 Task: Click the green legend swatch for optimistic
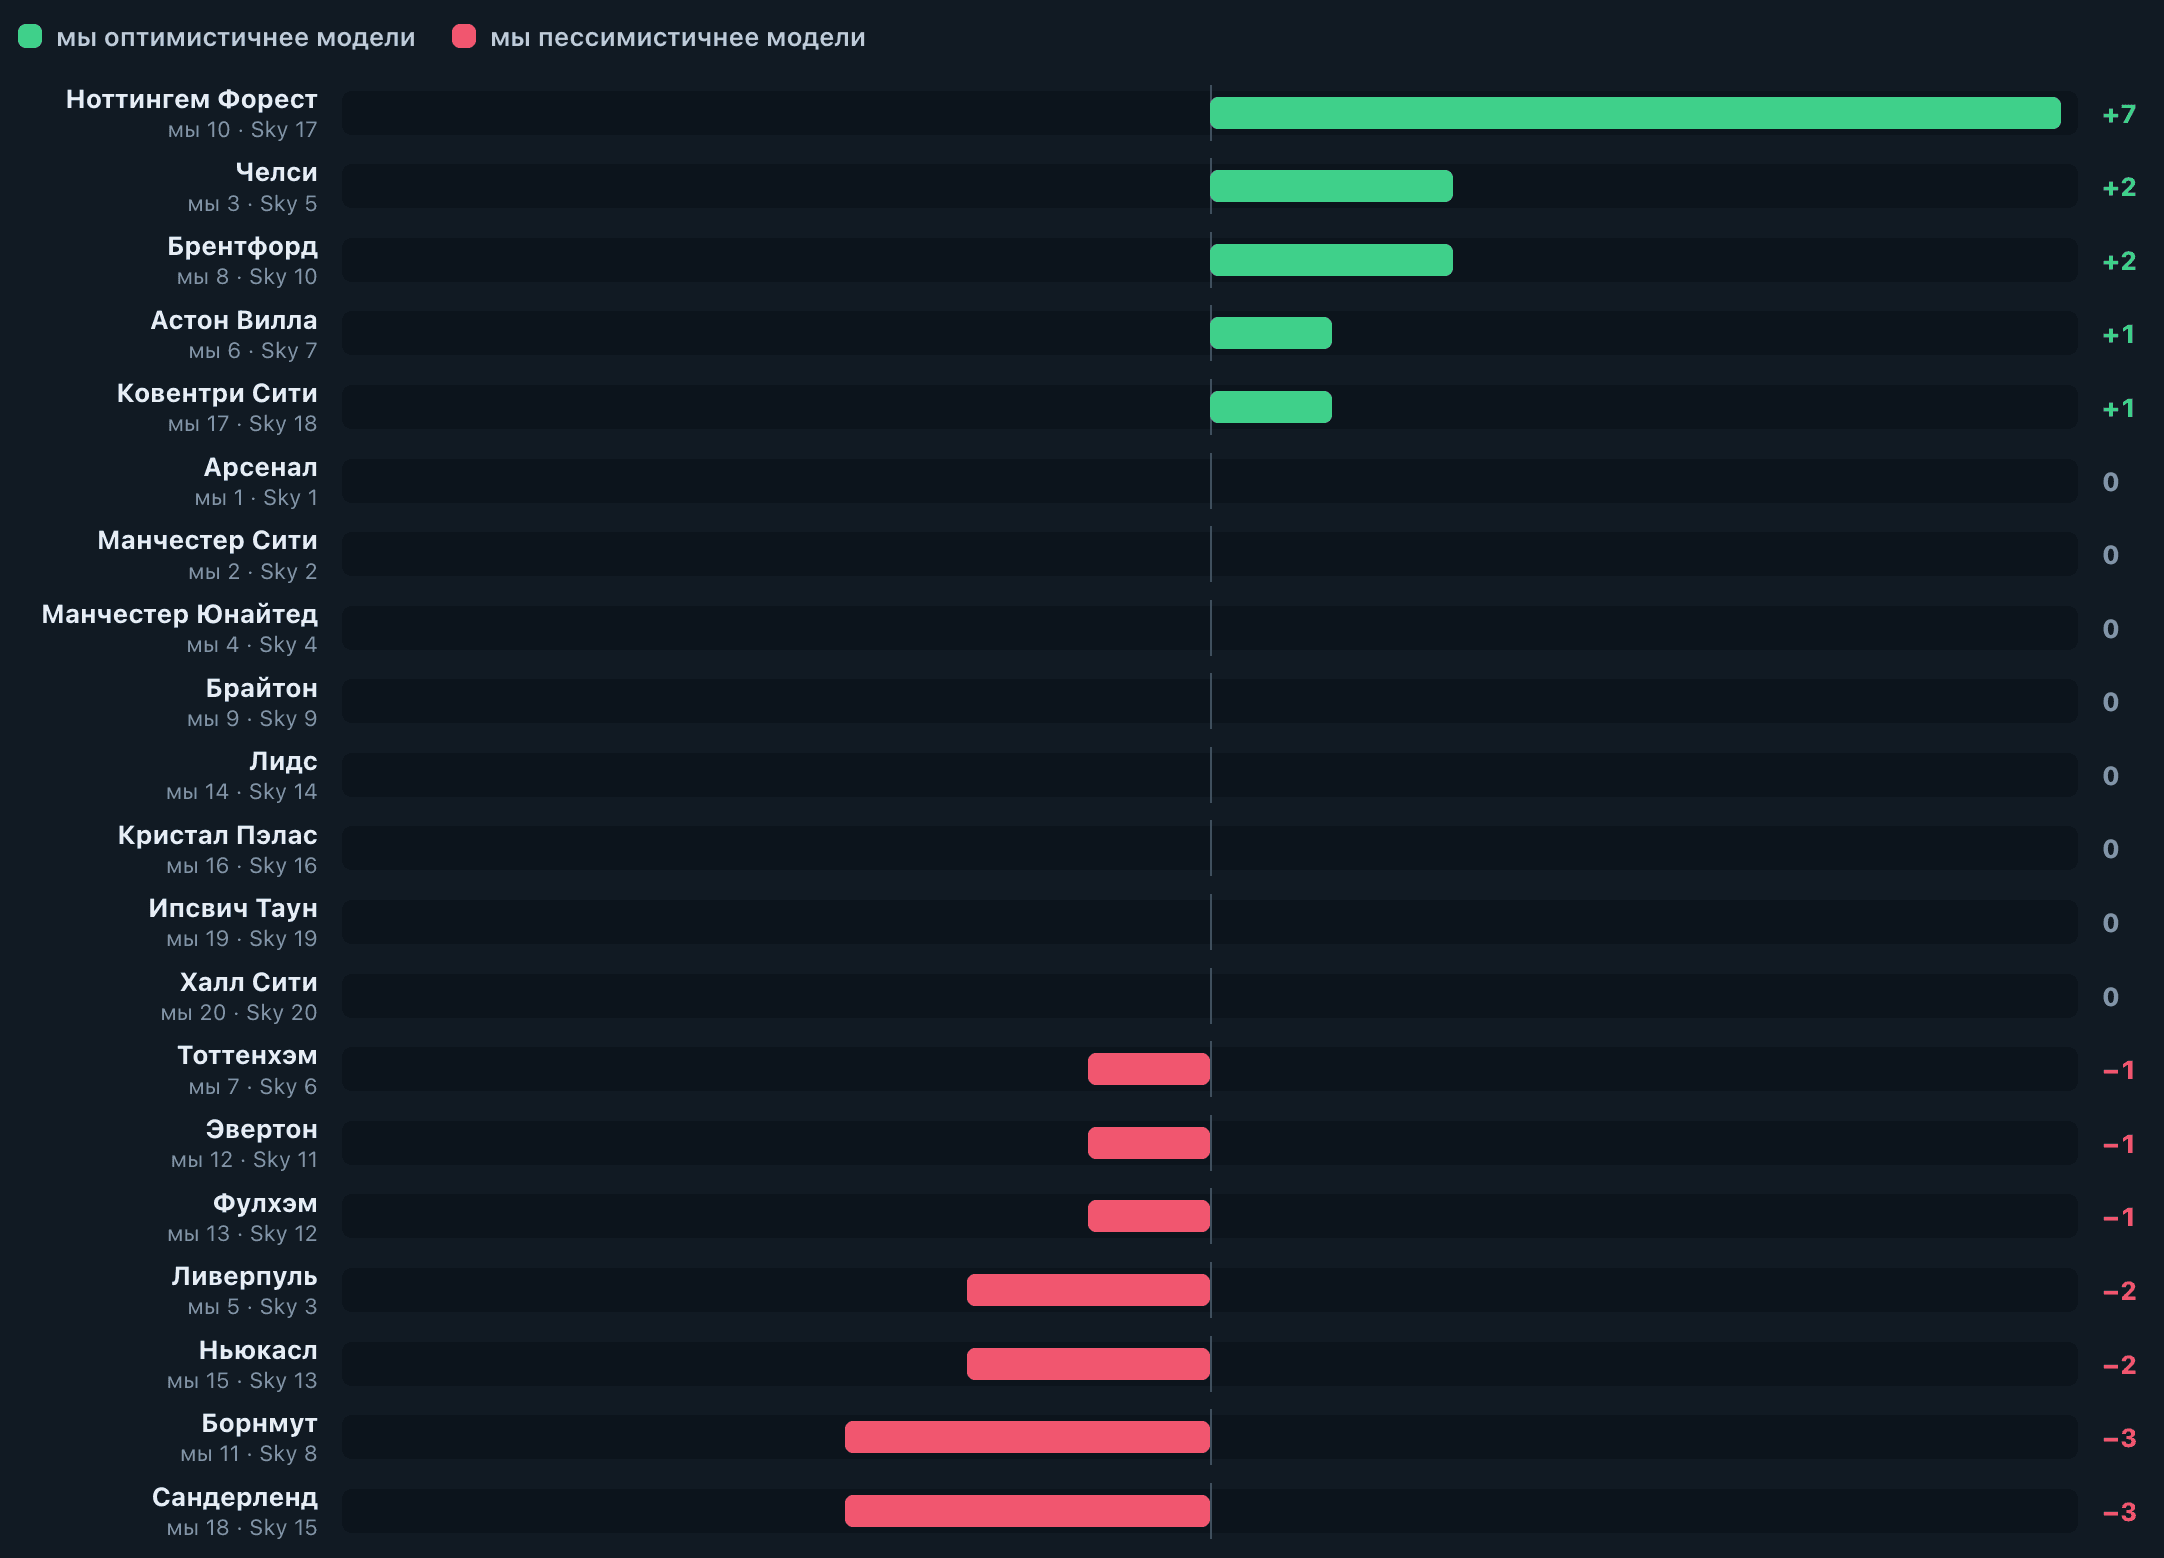point(30,37)
